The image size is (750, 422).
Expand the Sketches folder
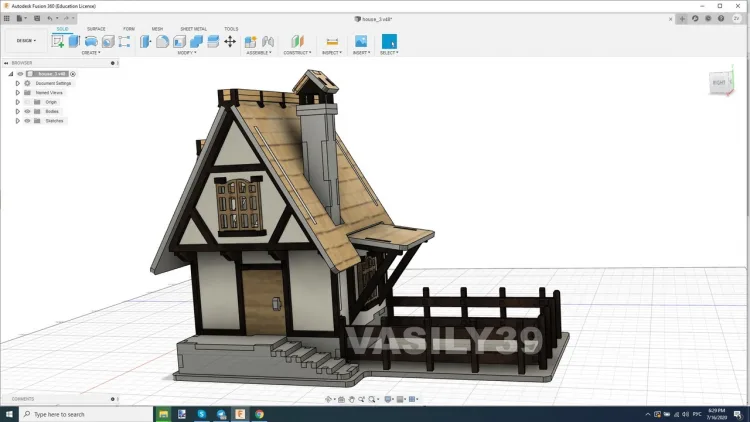coord(18,121)
